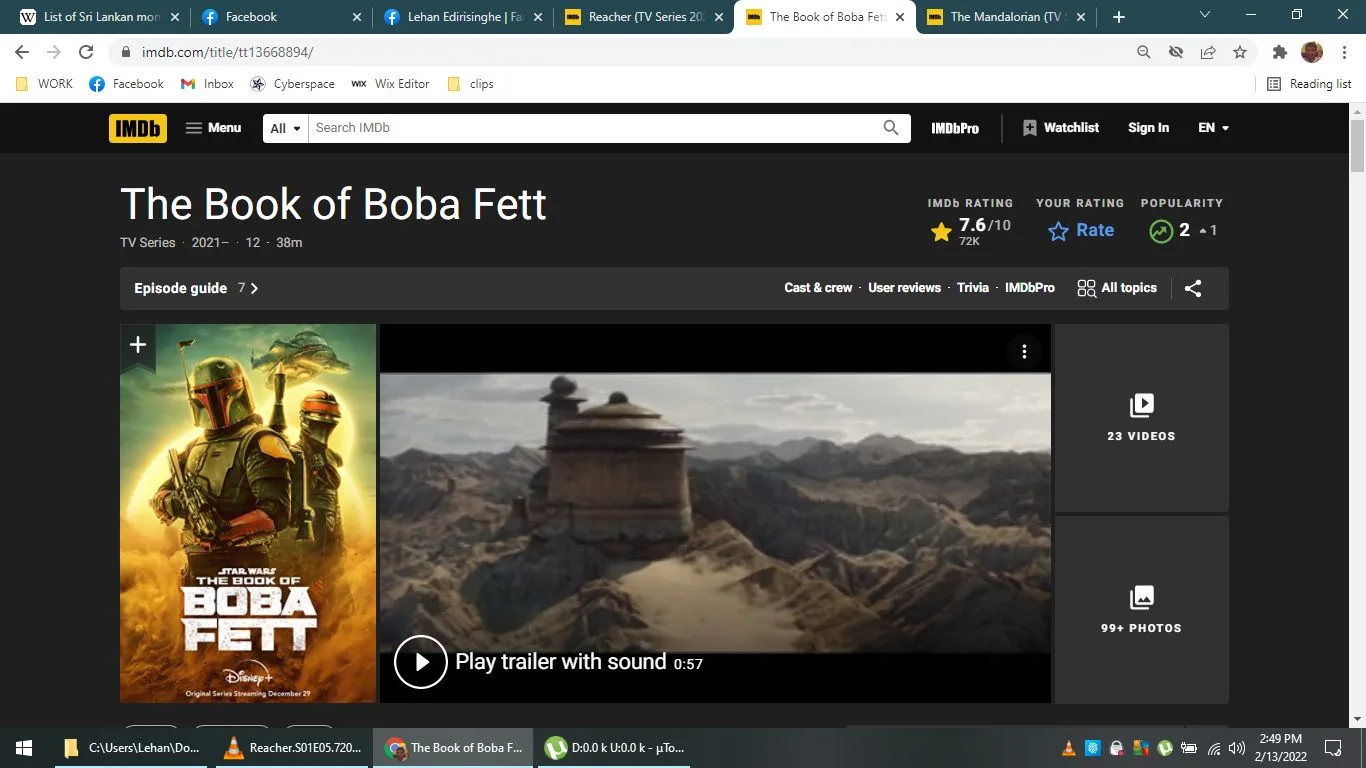Open the Cyberspace bookmark
1366x768 pixels.
[x=292, y=84]
